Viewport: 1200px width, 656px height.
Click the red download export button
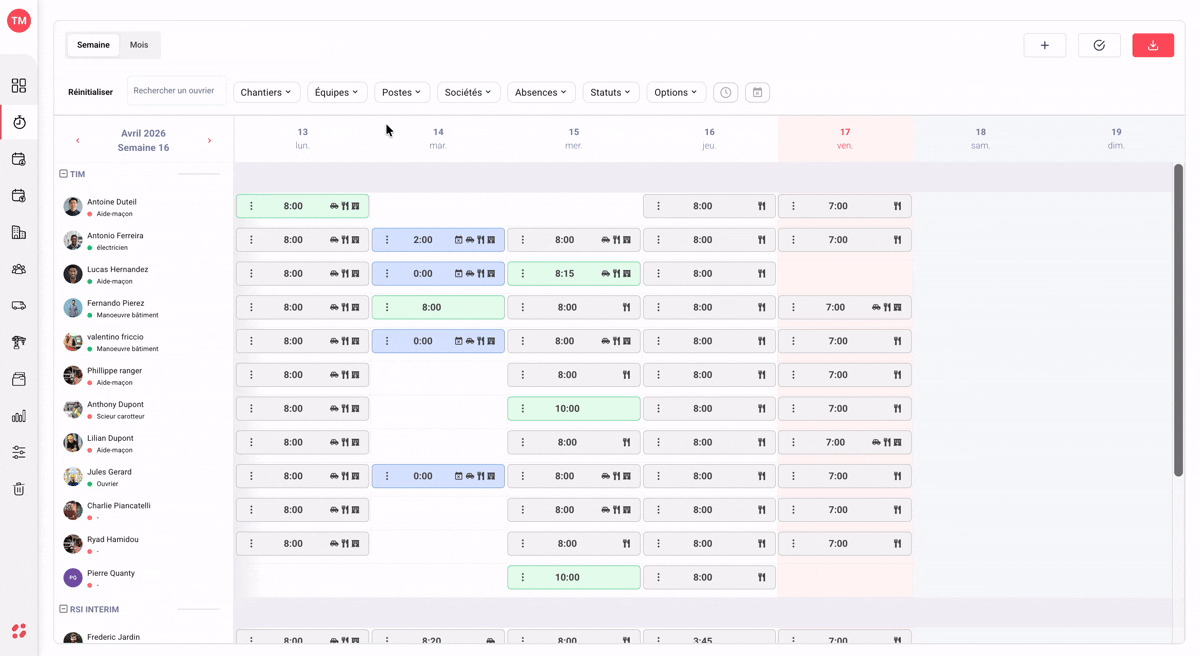click(1153, 45)
